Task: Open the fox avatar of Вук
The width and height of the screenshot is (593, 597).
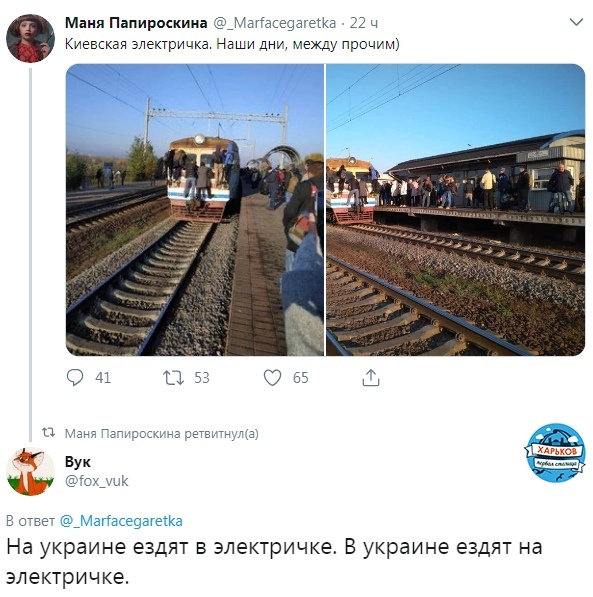Action: tap(30, 471)
